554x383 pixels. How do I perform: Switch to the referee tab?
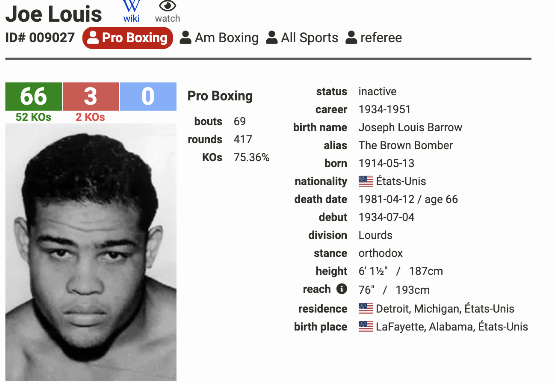tap(373, 38)
